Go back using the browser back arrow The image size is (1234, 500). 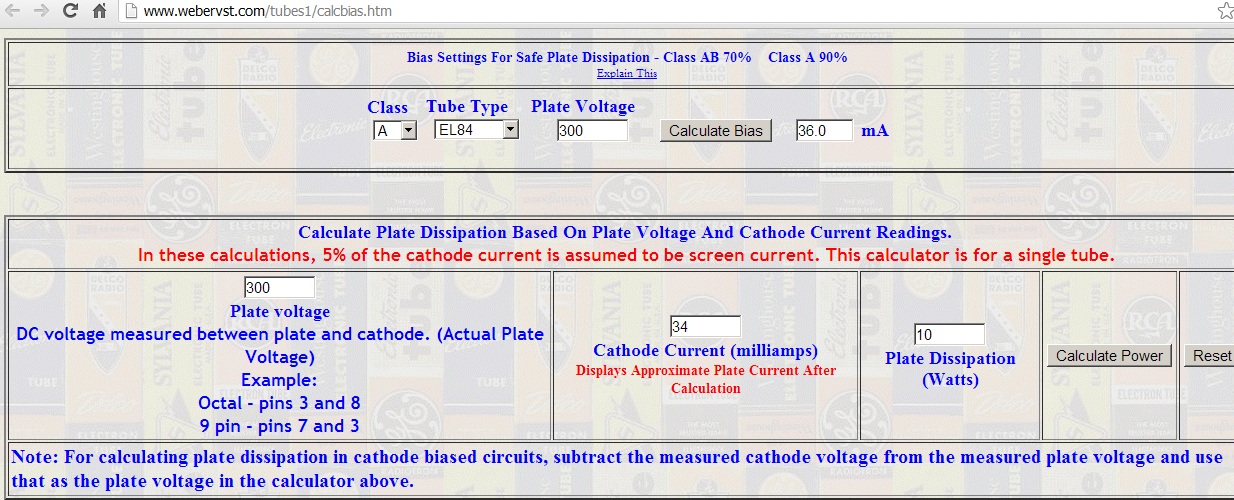(13, 12)
